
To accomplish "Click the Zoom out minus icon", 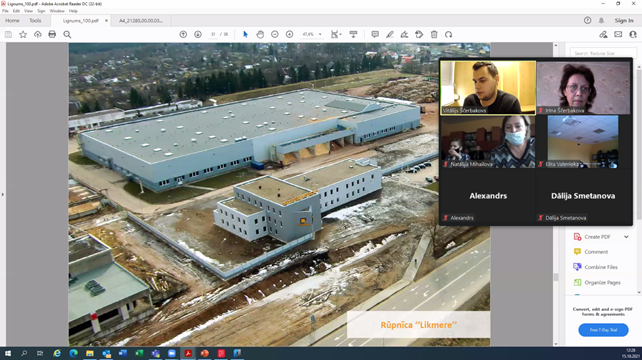I will tap(275, 34).
